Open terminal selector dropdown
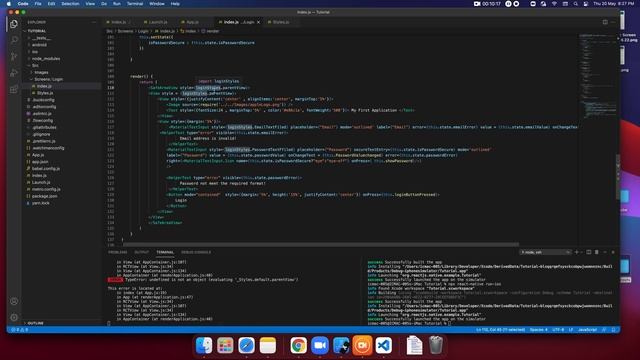Image resolution: width=640 pixels, height=360 pixels. pyautogui.click(x=545, y=252)
